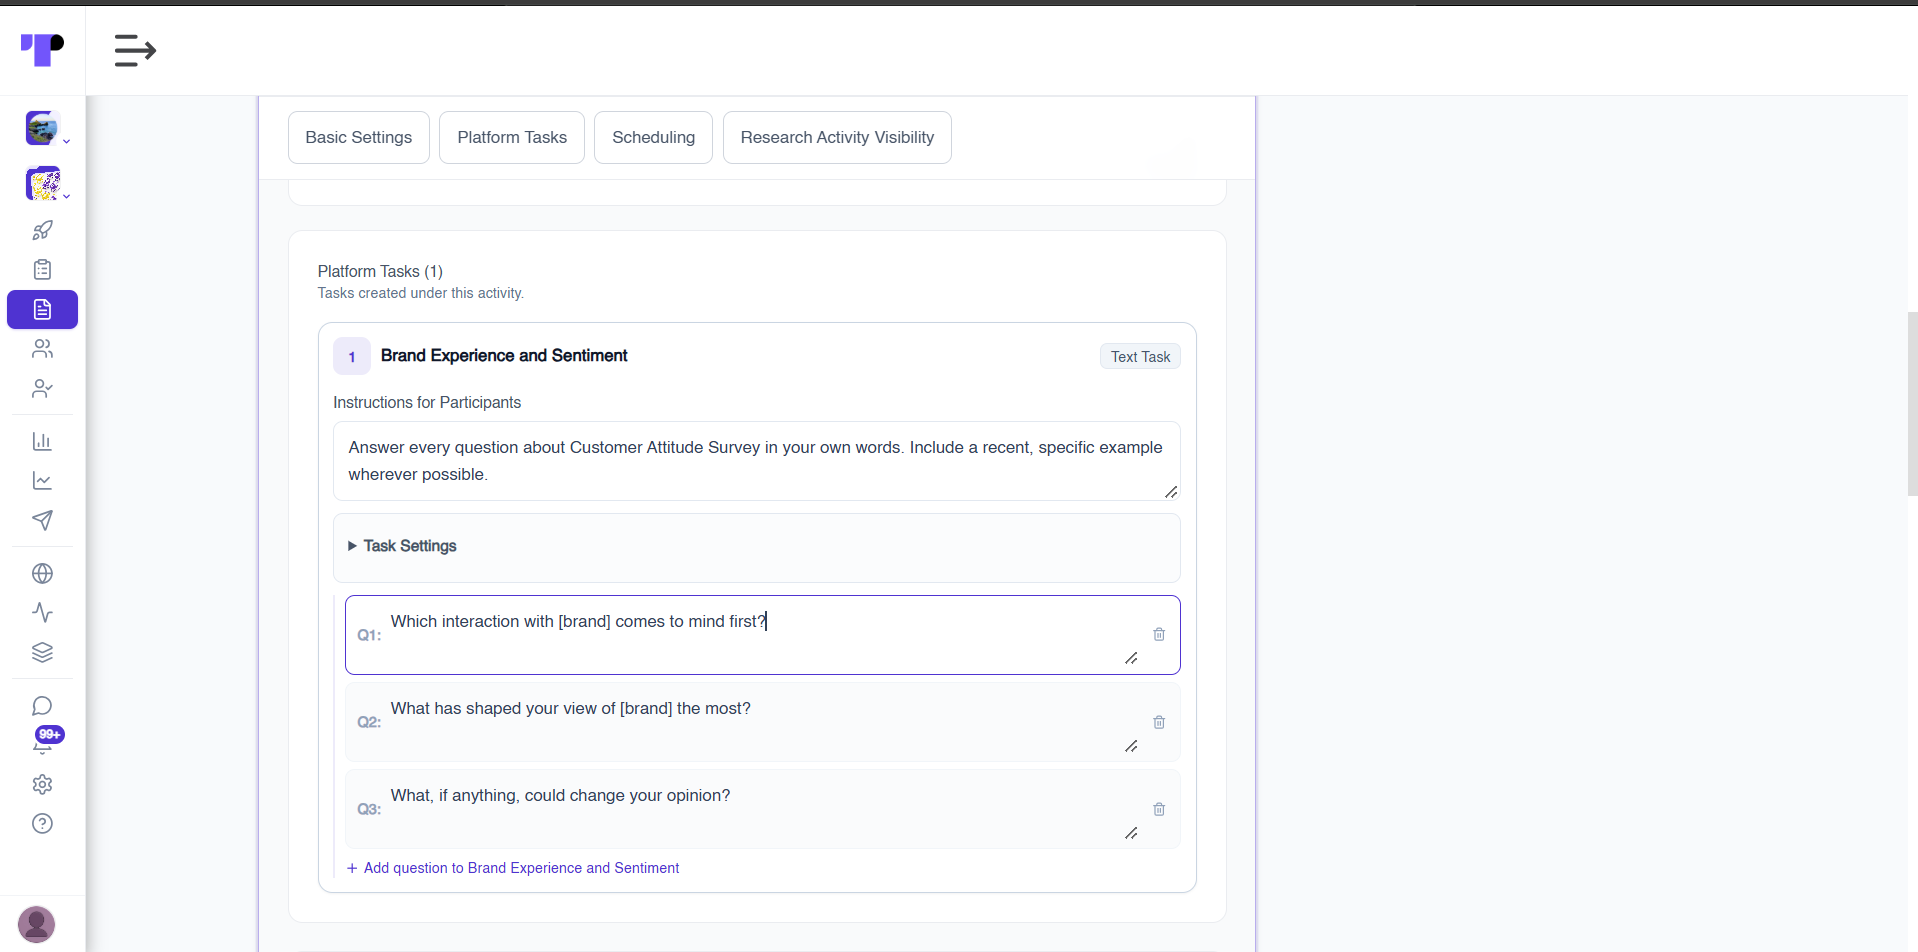Open the chat bubble sidebar icon

pyautogui.click(x=42, y=706)
